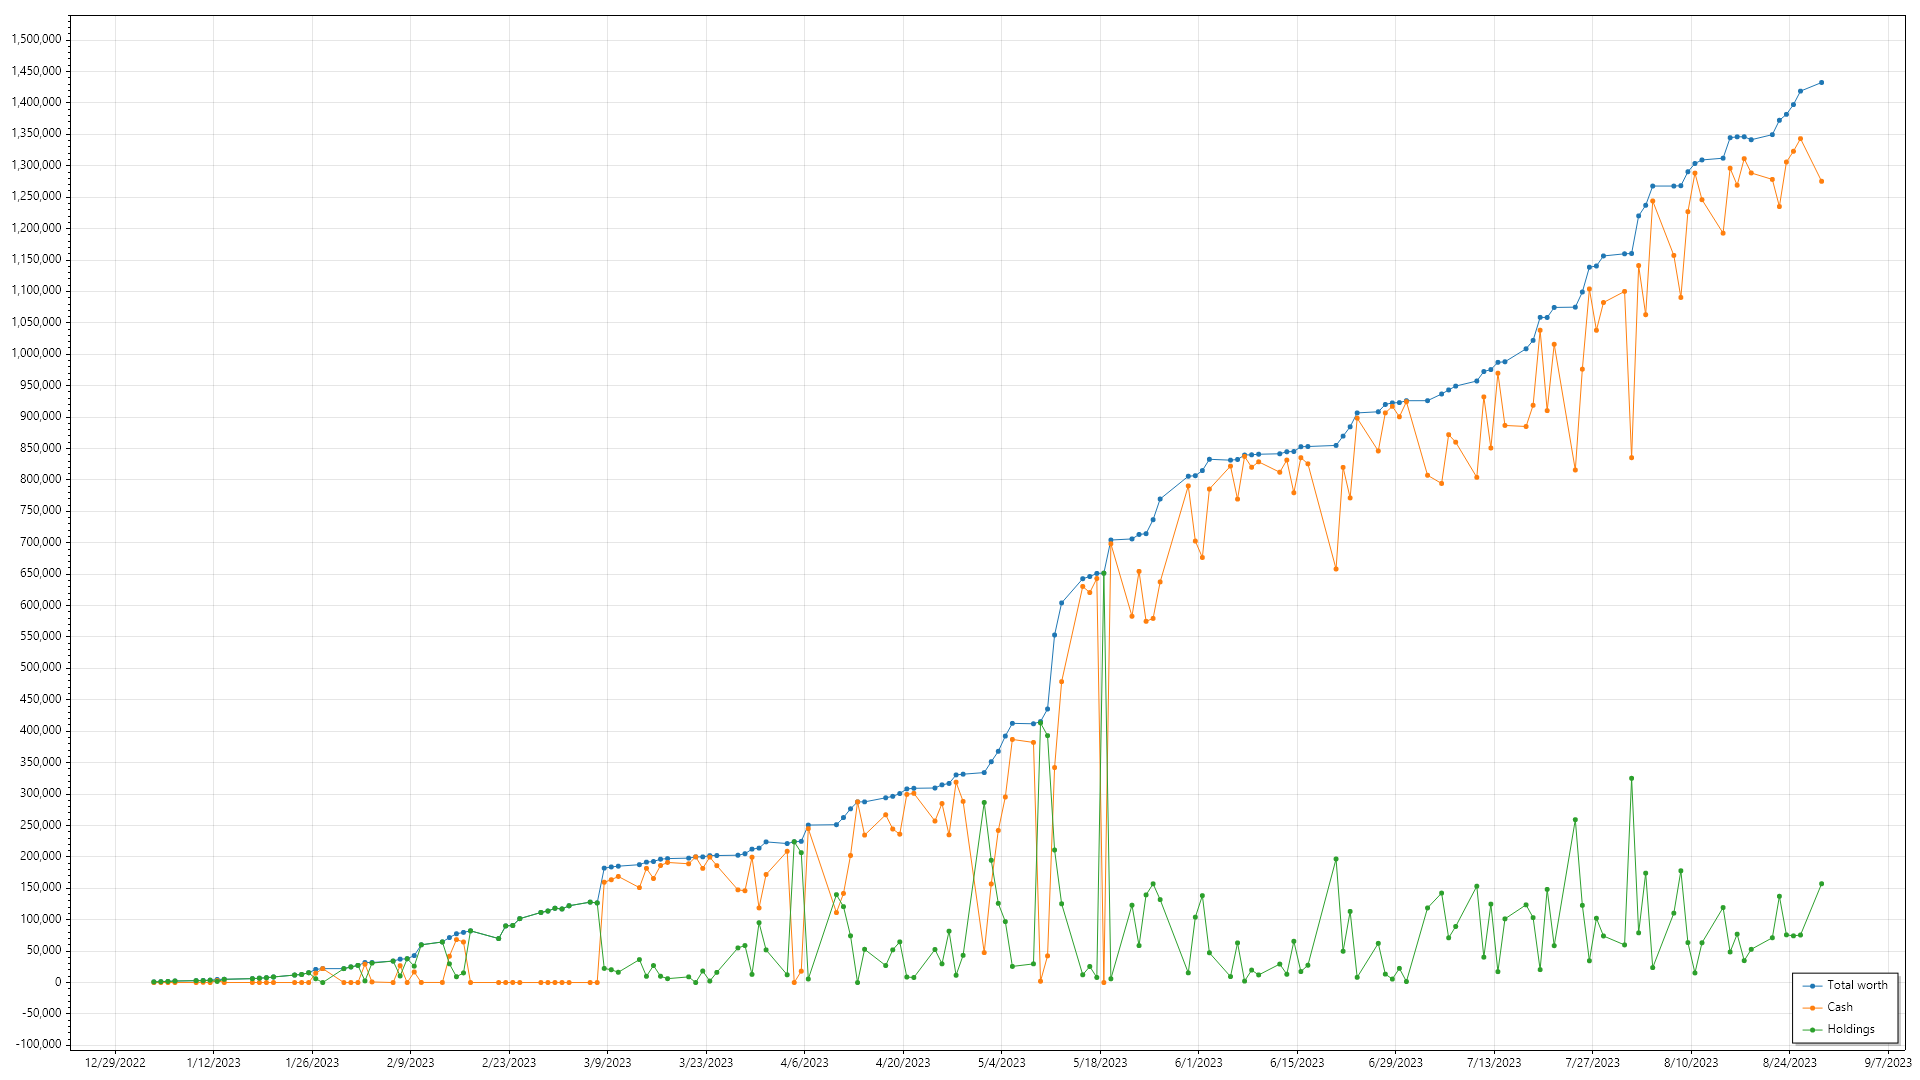This screenshot has height=1080, width=1920.
Task: Select the final green Holdings data point
Action: click(1821, 884)
